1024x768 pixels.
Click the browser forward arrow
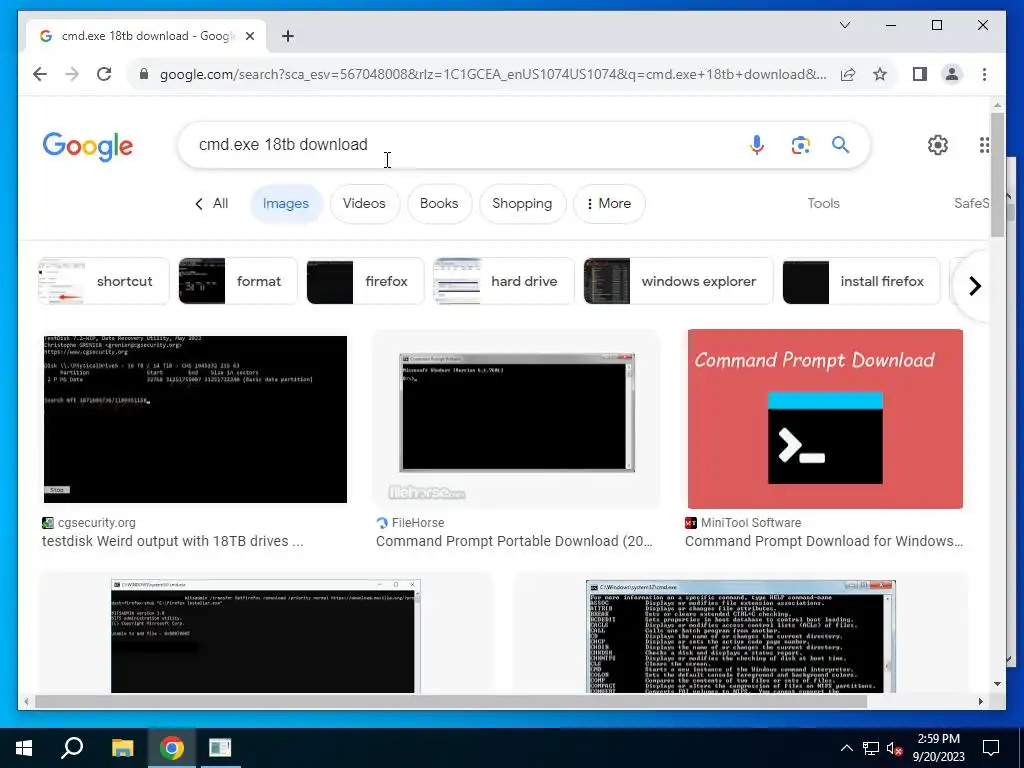point(72,74)
